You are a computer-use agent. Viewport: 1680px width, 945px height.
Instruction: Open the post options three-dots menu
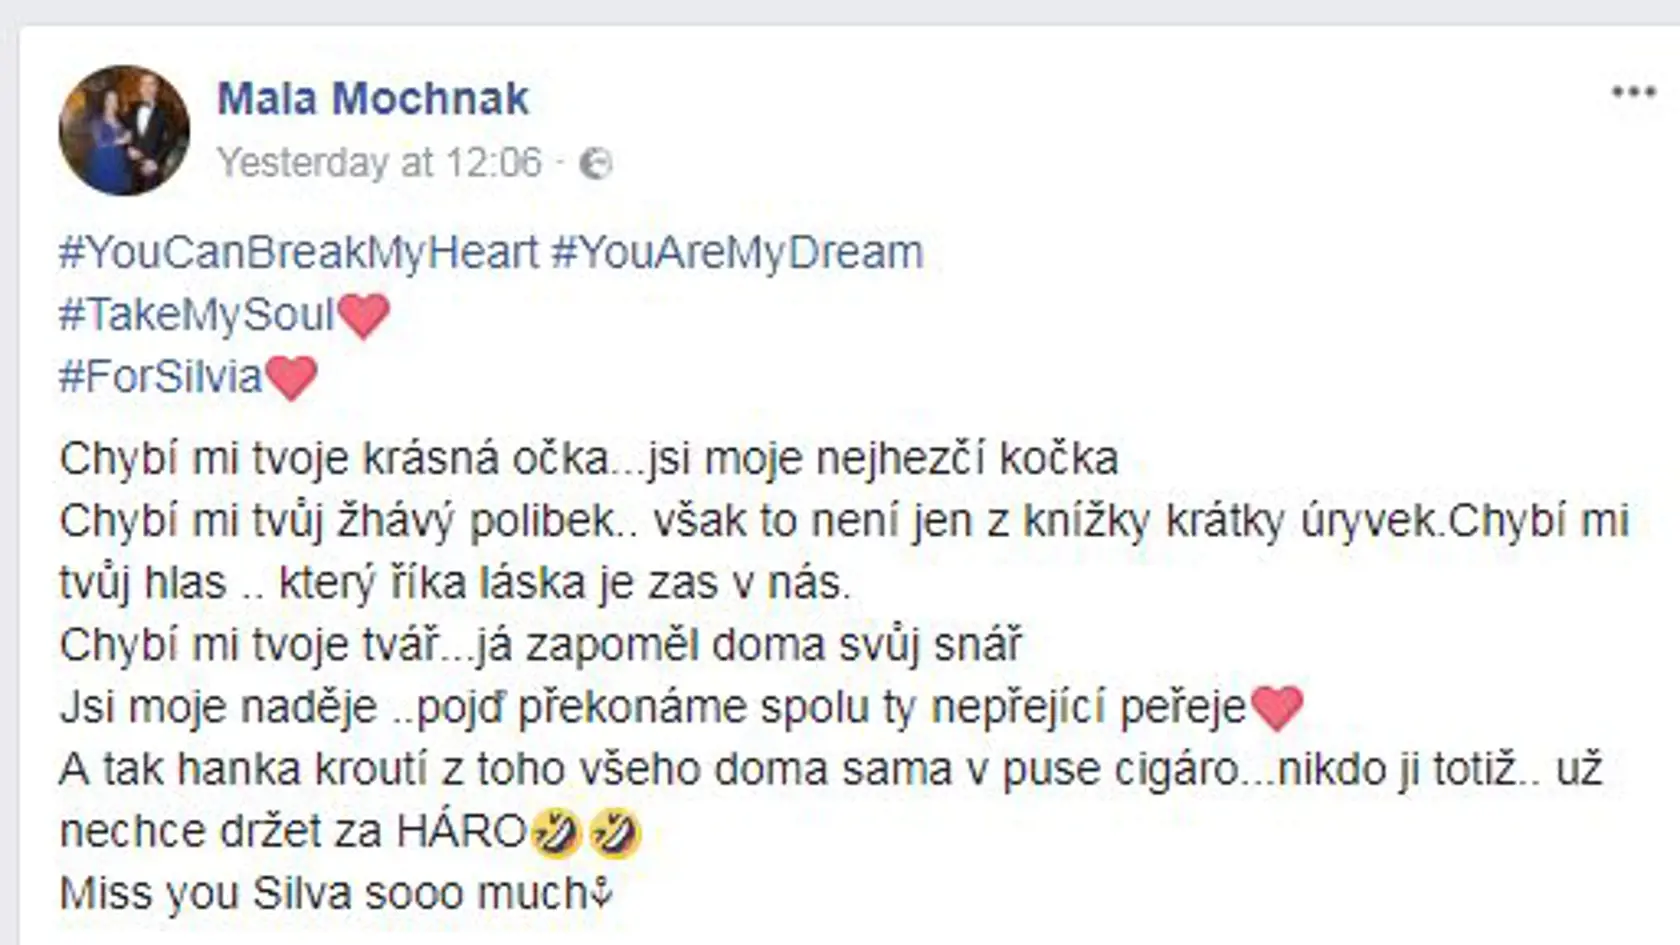pyautogui.click(x=1633, y=92)
